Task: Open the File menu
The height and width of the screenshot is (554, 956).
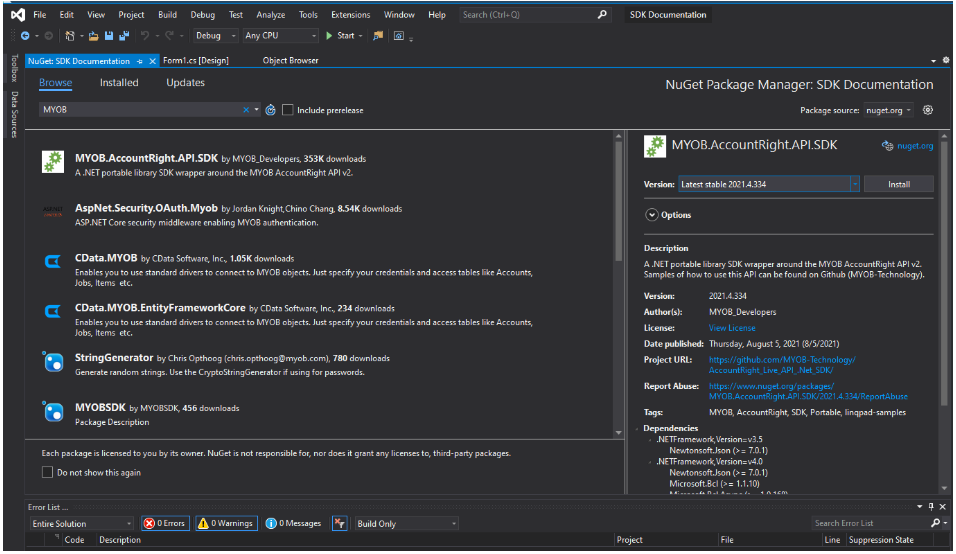Action: (40, 15)
